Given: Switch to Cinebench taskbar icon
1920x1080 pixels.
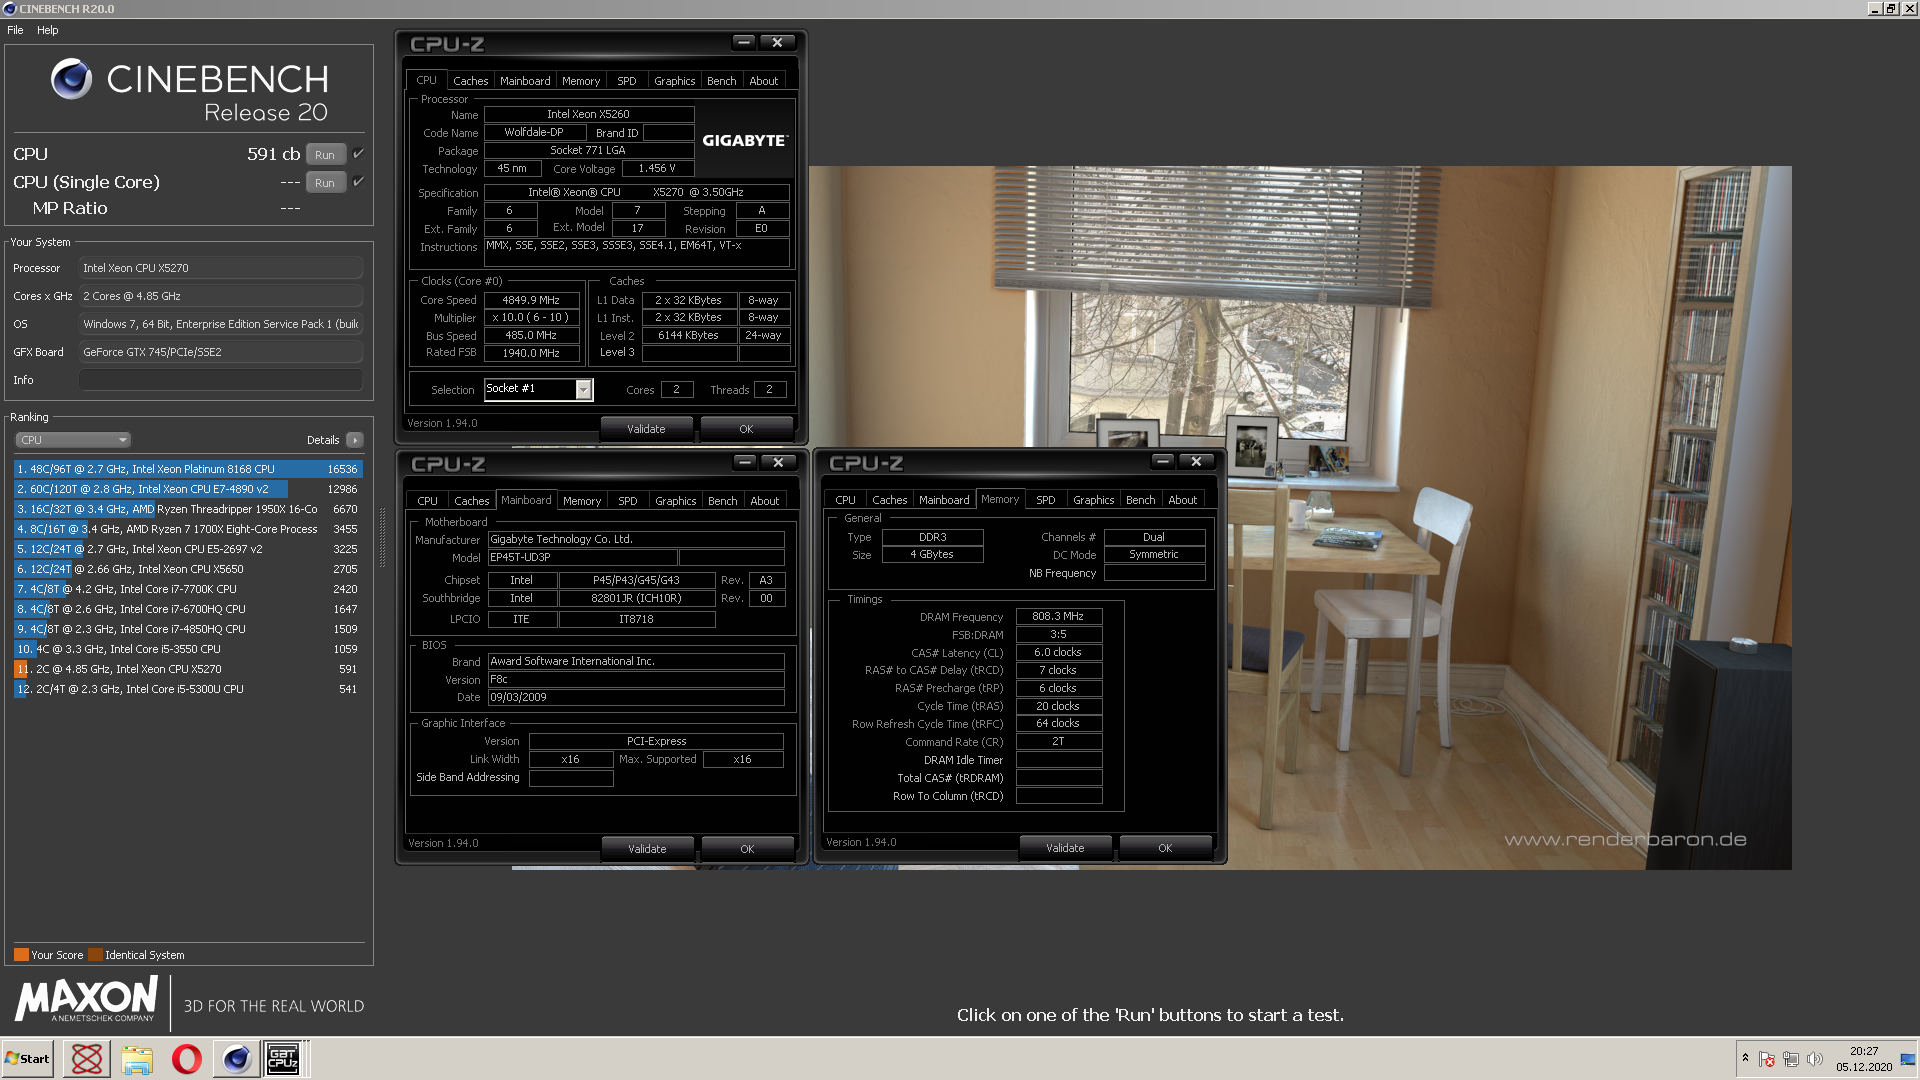Looking at the screenshot, I should [x=236, y=1059].
